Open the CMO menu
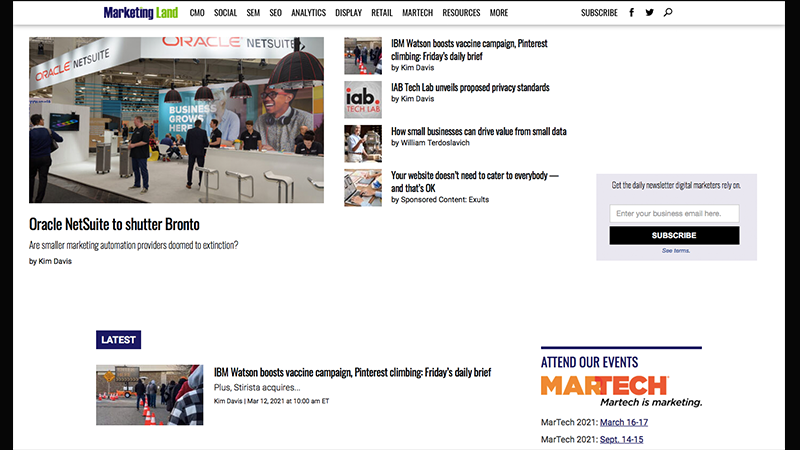 click(197, 13)
